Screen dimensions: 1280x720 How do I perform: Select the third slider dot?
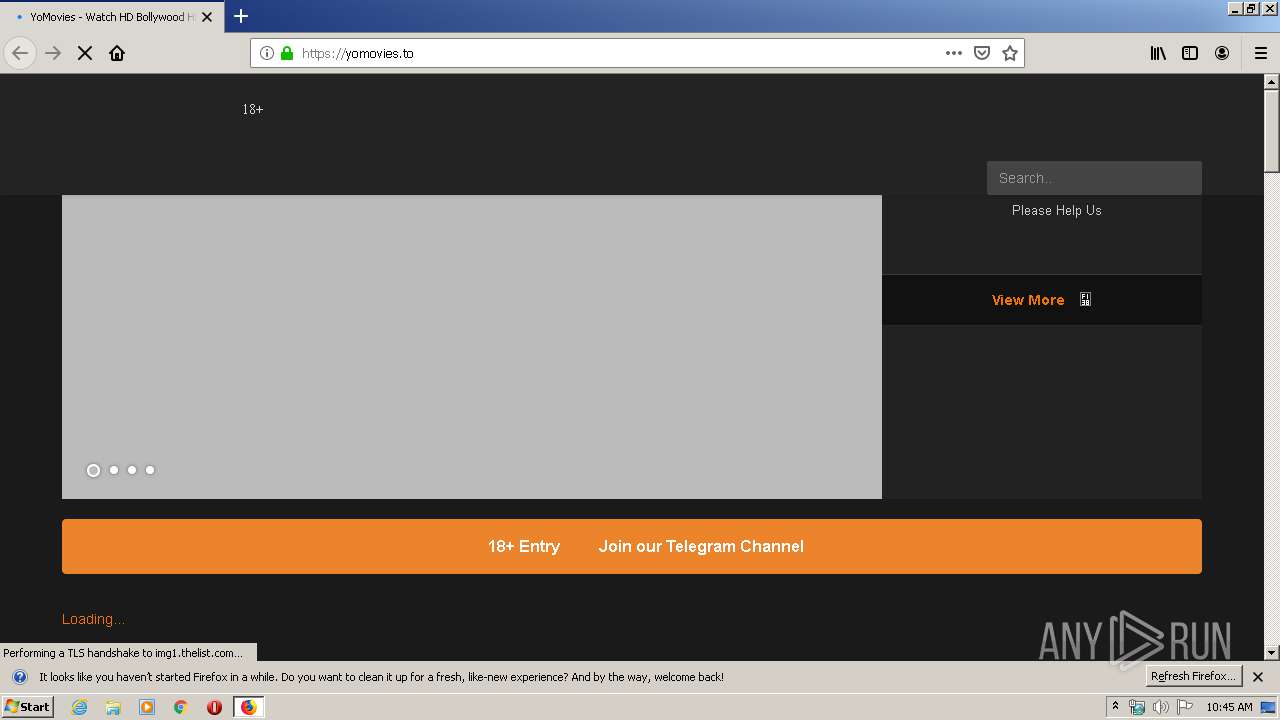tap(132, 470)
